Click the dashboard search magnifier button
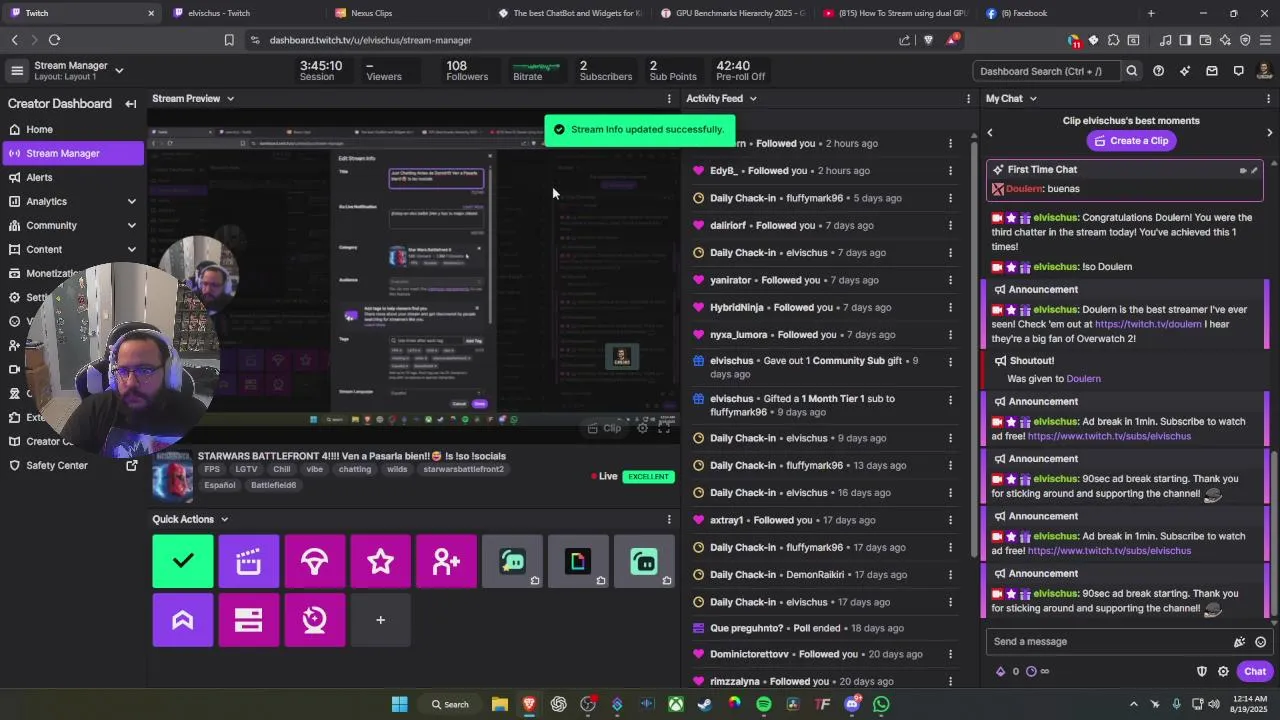The image size is (1280, 720). 1132,71
